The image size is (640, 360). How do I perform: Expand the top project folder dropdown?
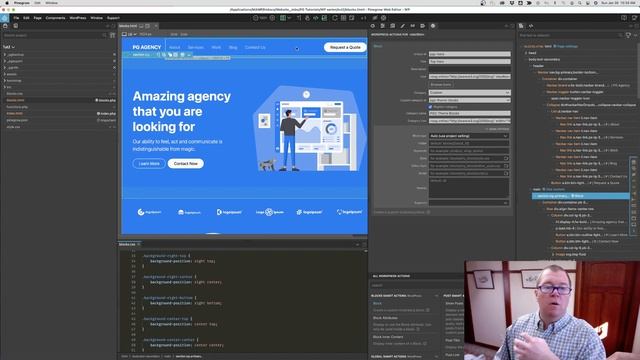tap(9, 47)
